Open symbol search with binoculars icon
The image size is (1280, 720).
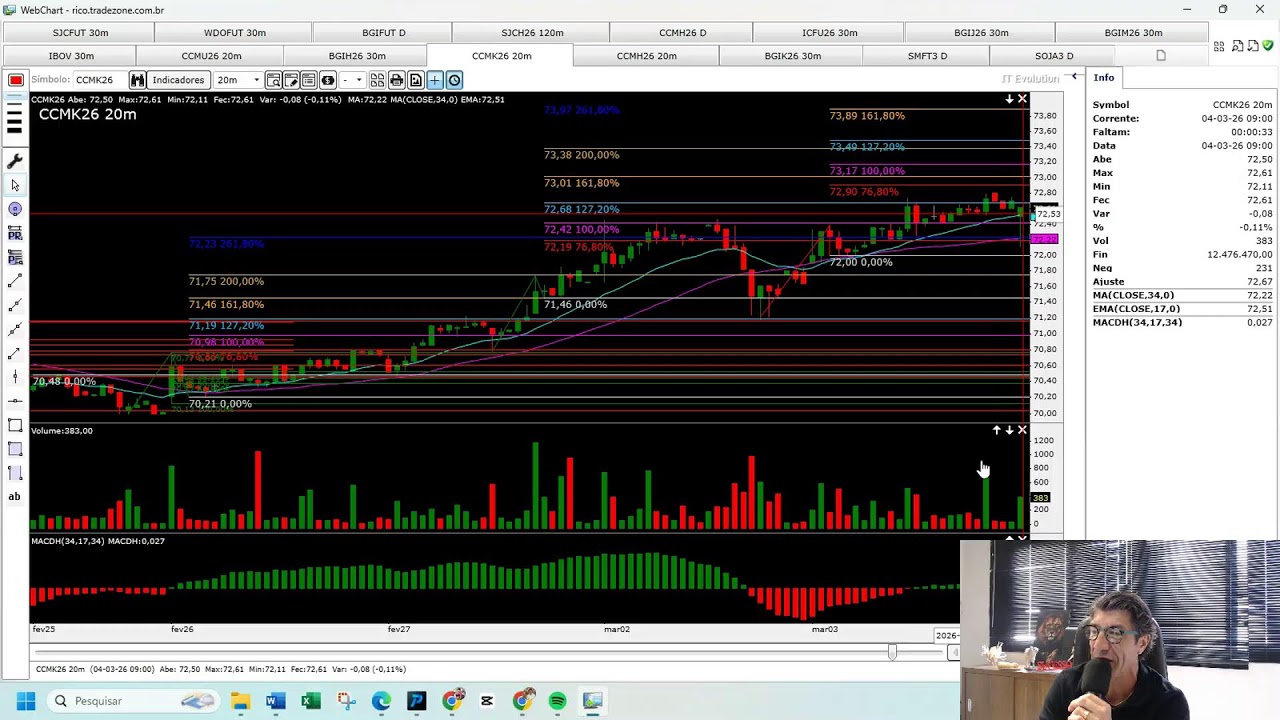point(137,80)
